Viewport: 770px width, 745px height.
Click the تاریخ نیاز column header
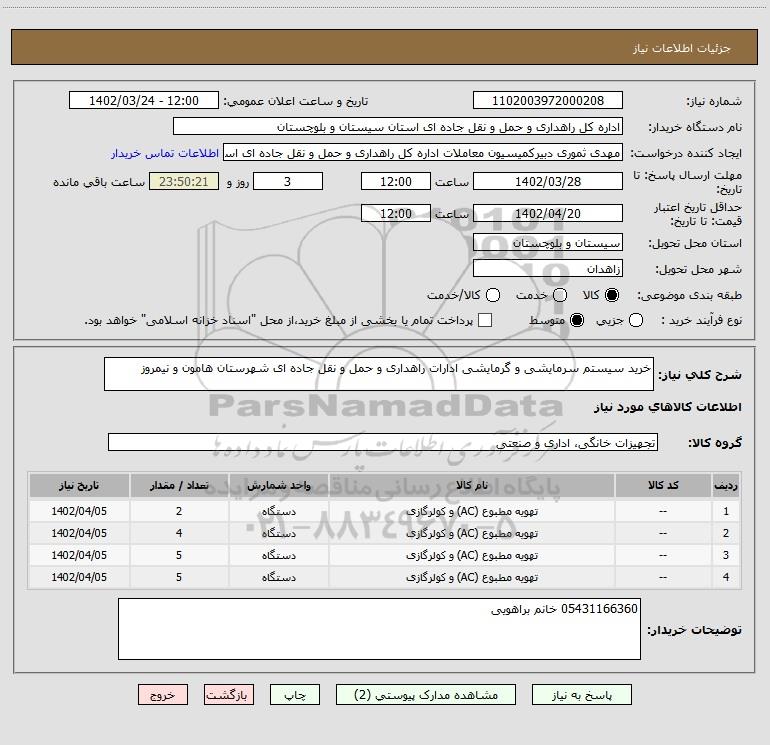(79, 485)
